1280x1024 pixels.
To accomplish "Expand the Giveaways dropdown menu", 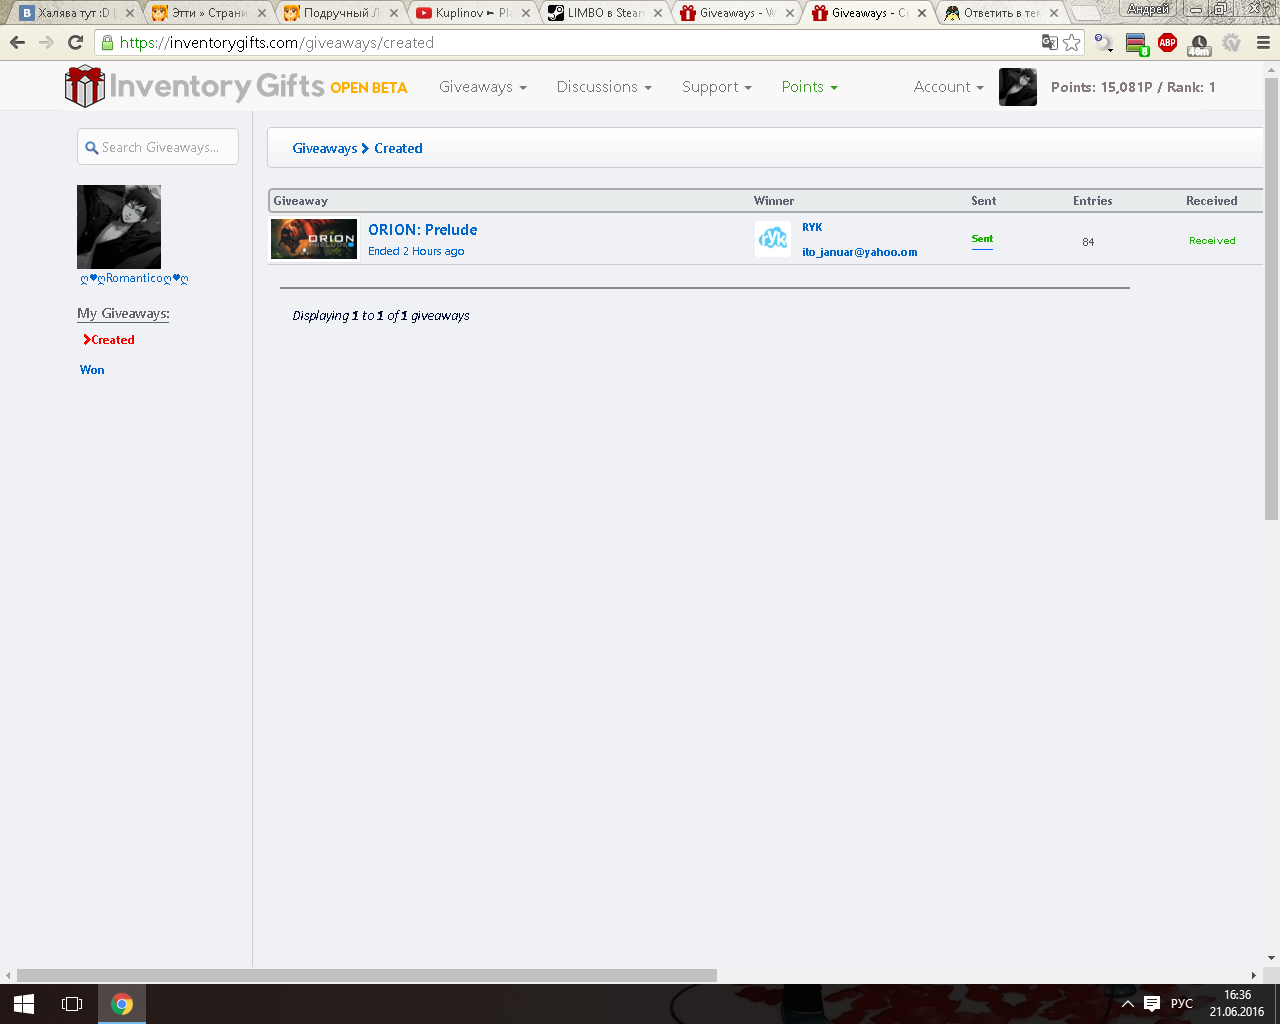I will click(x=483, y=87).
